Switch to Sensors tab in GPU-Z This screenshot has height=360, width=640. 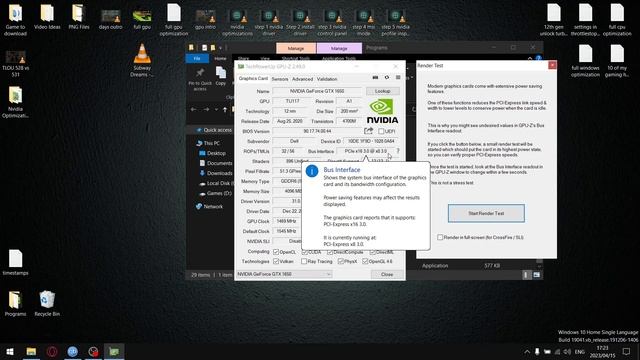click(x=280, y=79)
